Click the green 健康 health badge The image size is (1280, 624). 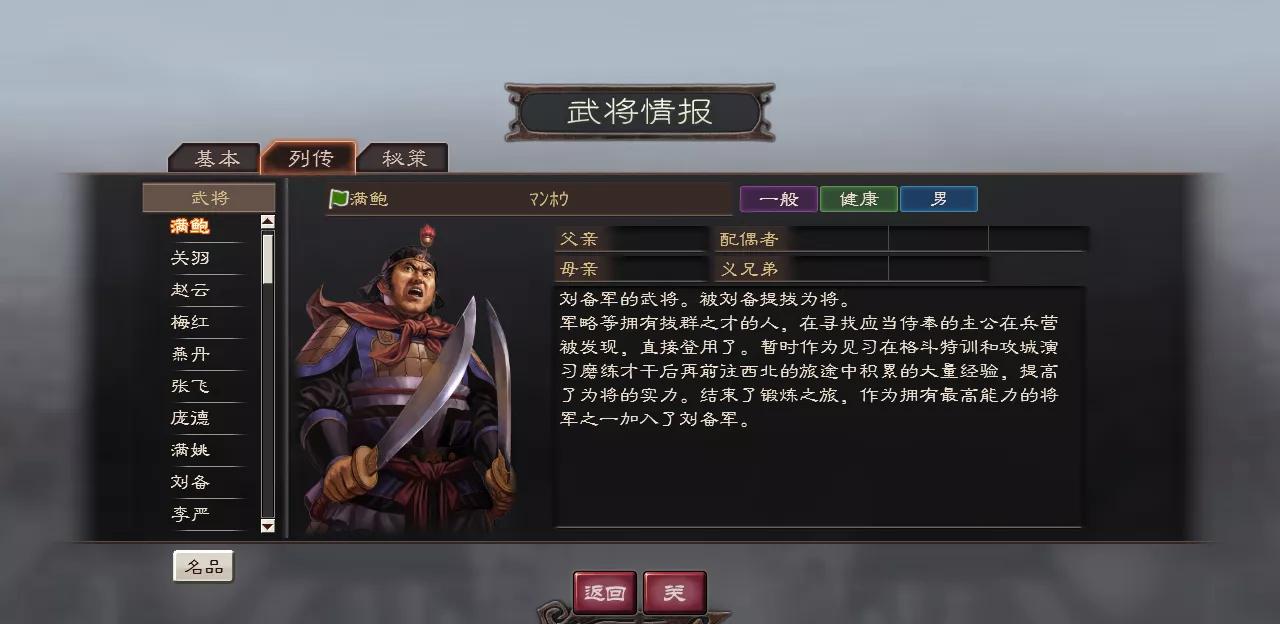tap(859, 199)
